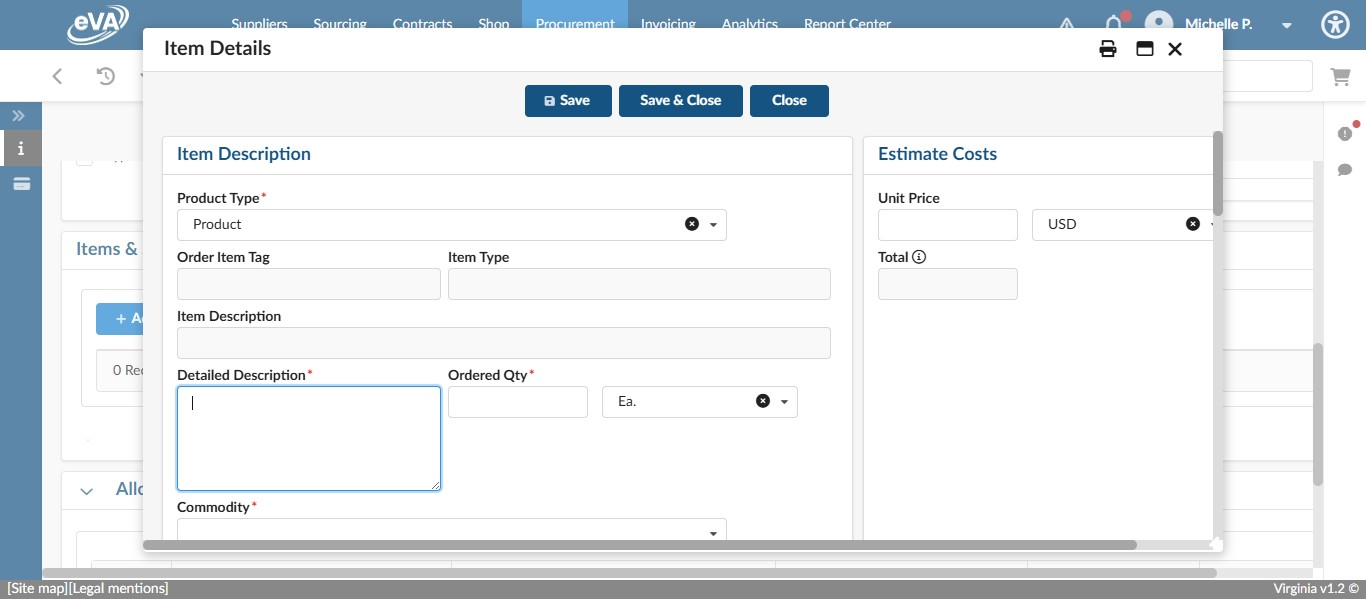Clear the USD currency selection
Image resolution: width=1366 pixels, height=599 pixels.
[x=1192, y=224]
